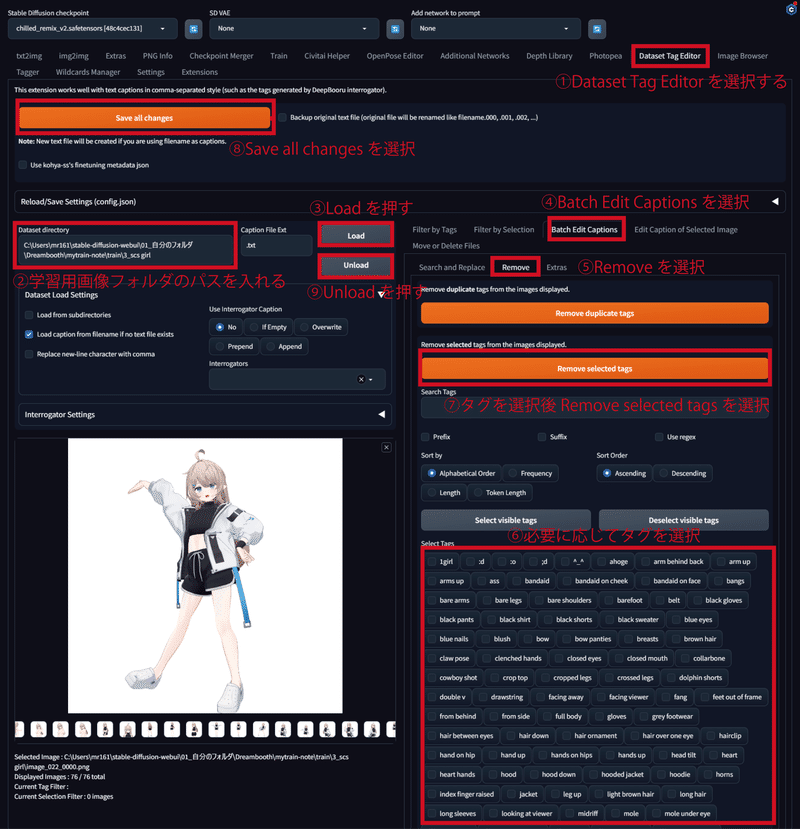Open the Search and Replace sub-tab
Image resolution: width=800 pixels, height=829 pixels.
tap(452, 267)
